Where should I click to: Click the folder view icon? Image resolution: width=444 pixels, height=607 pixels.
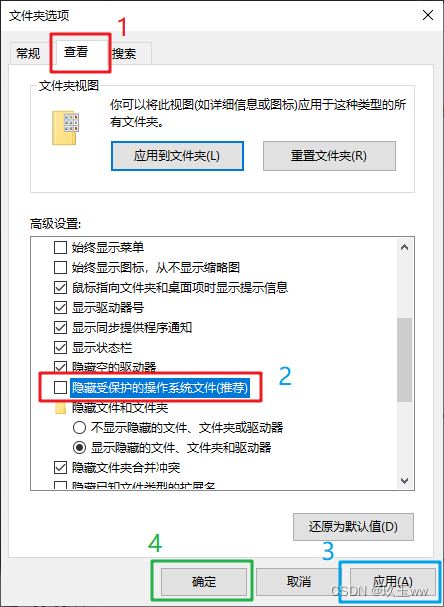(x=65, y=128)
